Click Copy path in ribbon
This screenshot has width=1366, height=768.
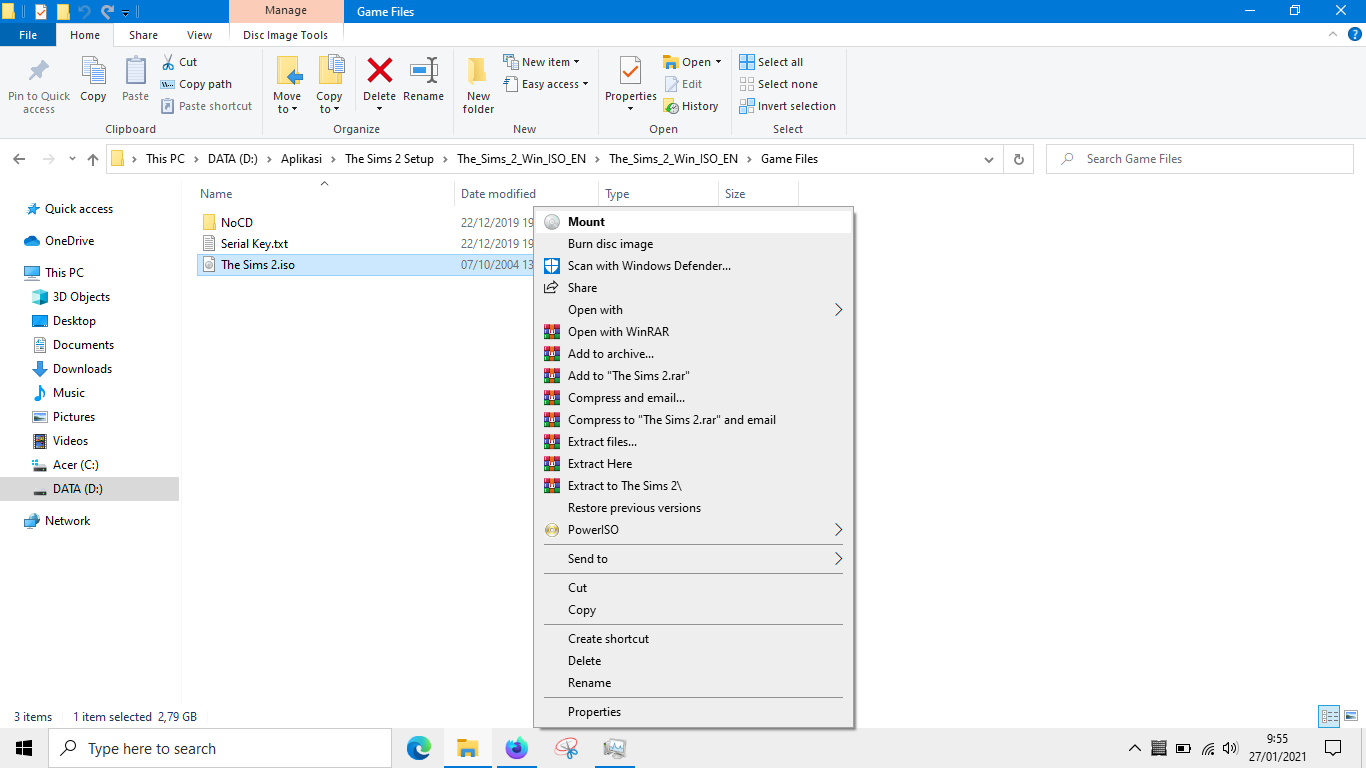[x=196, y=84]
